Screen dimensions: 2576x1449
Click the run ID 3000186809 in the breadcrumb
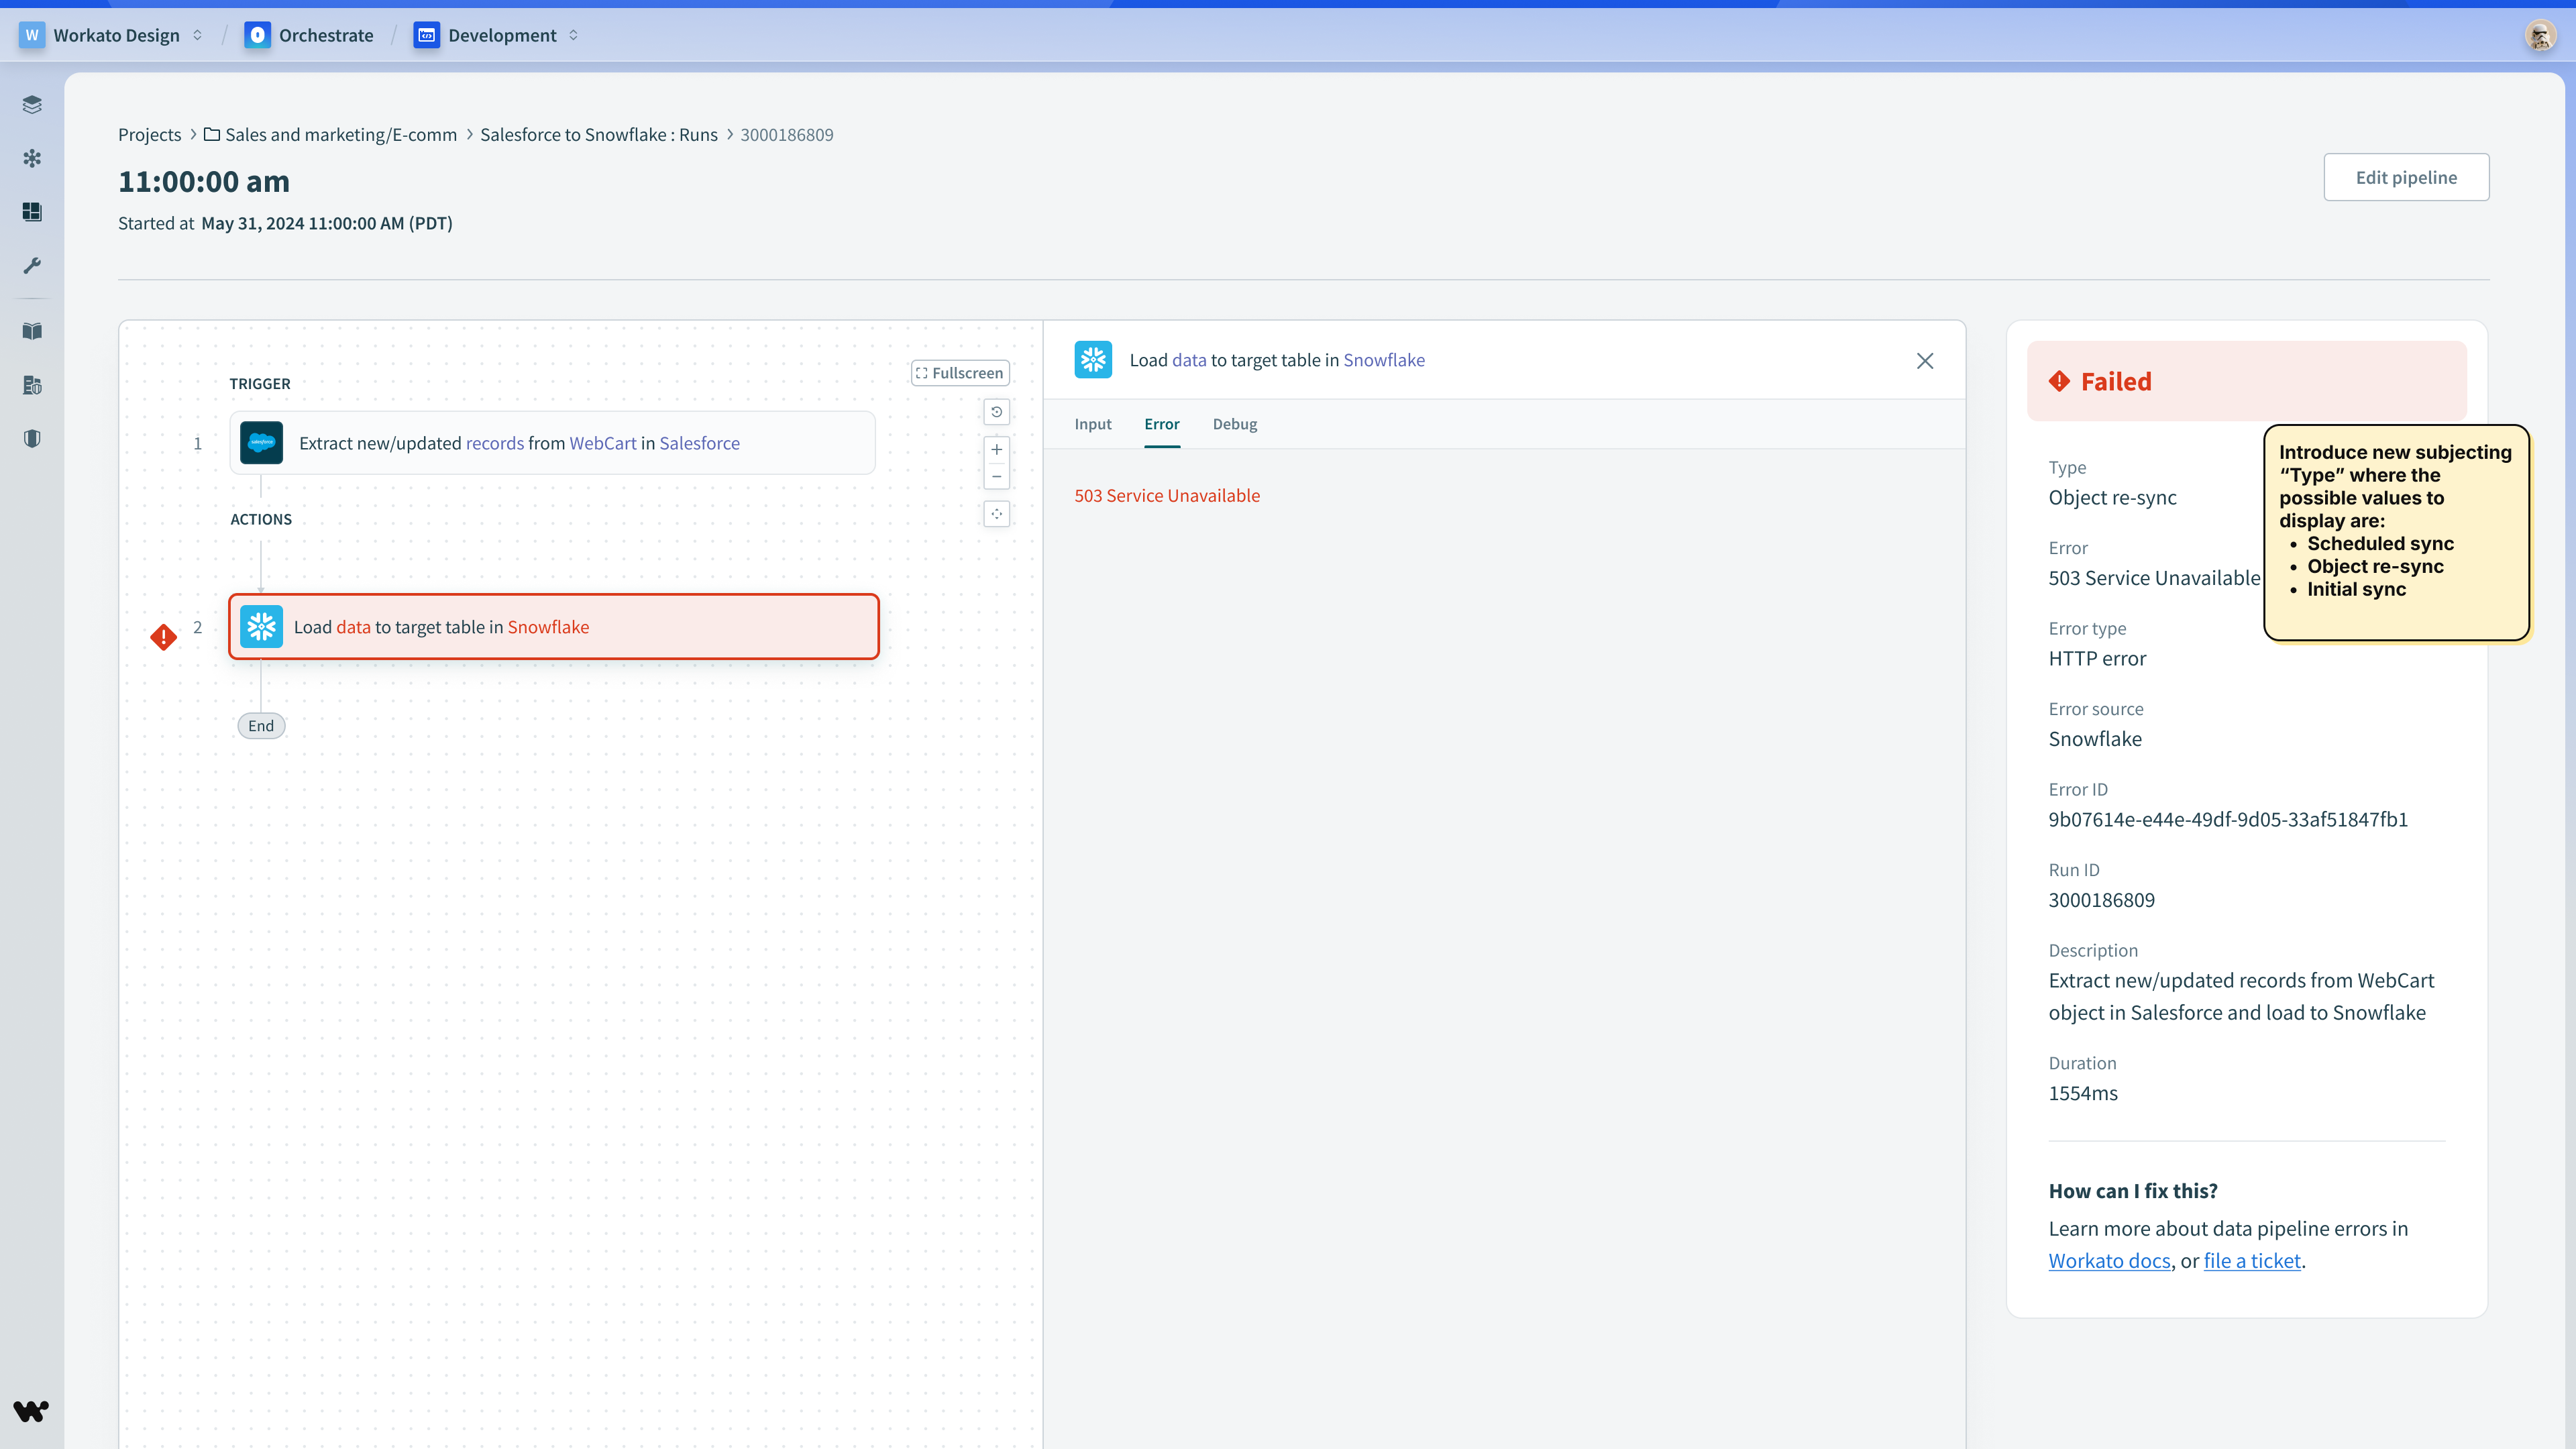click(787, 134)
